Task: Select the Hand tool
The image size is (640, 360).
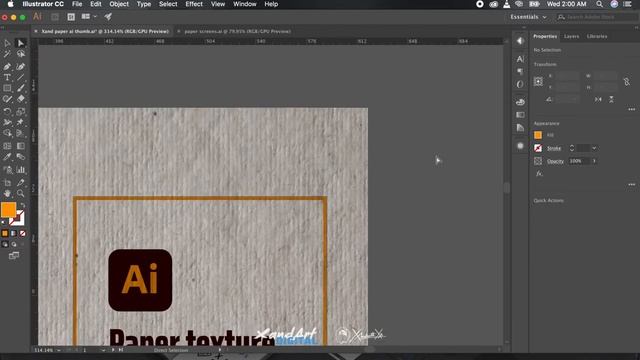Action: click(x=7, y=193)
